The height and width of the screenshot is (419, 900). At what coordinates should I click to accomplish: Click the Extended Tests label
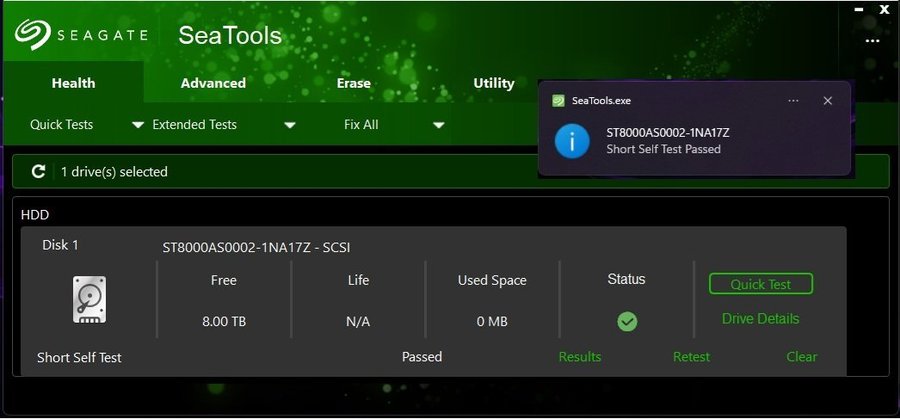pyautogui.click(x=195, y=125)
